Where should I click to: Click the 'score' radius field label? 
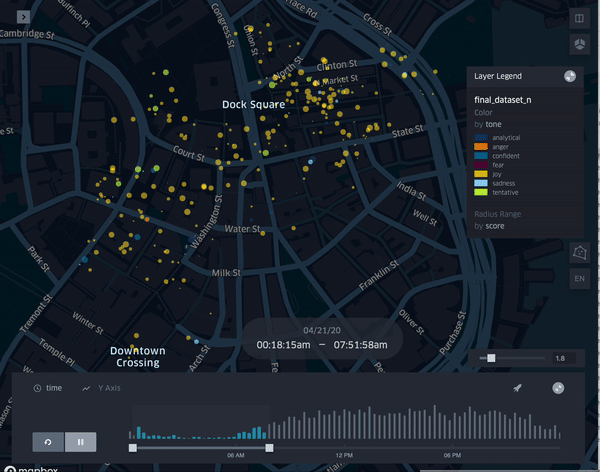click(495, 226)
